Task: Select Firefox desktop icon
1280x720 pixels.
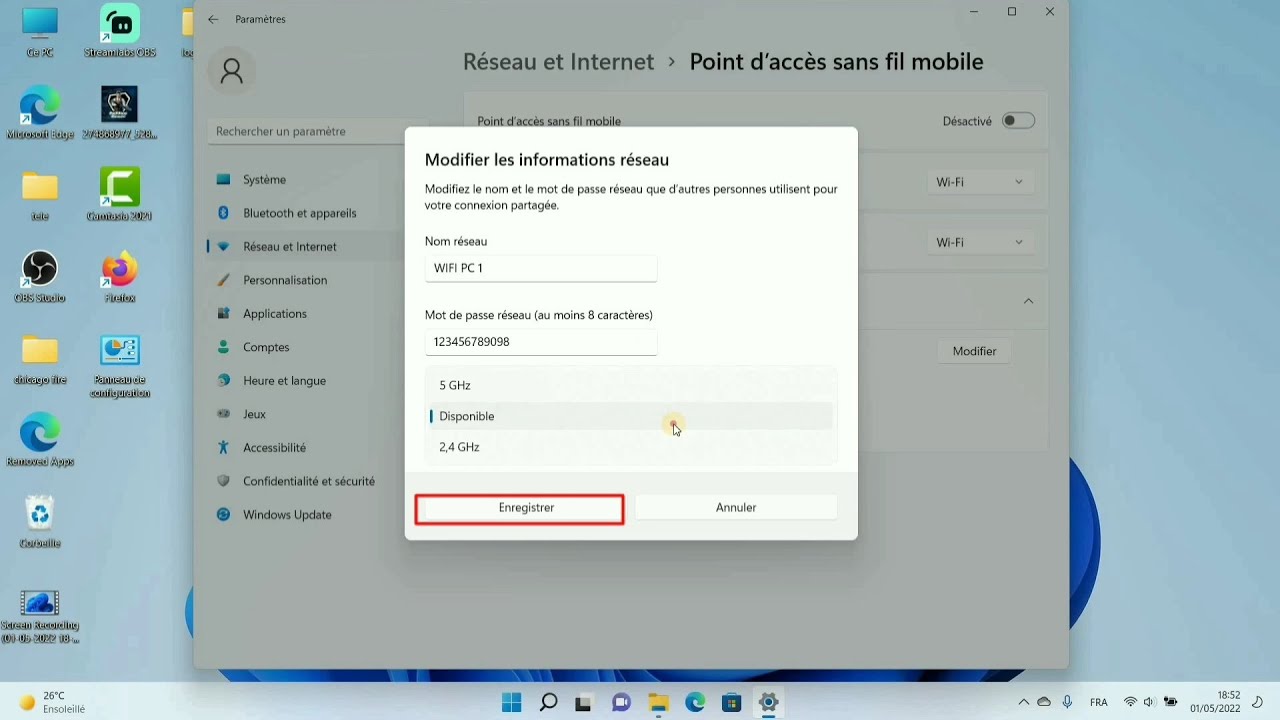Action: point(120,277)
